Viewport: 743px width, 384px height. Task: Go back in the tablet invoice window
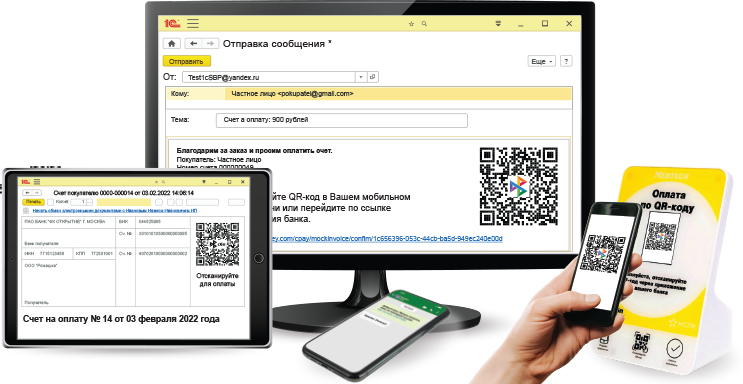coord(27,193)
